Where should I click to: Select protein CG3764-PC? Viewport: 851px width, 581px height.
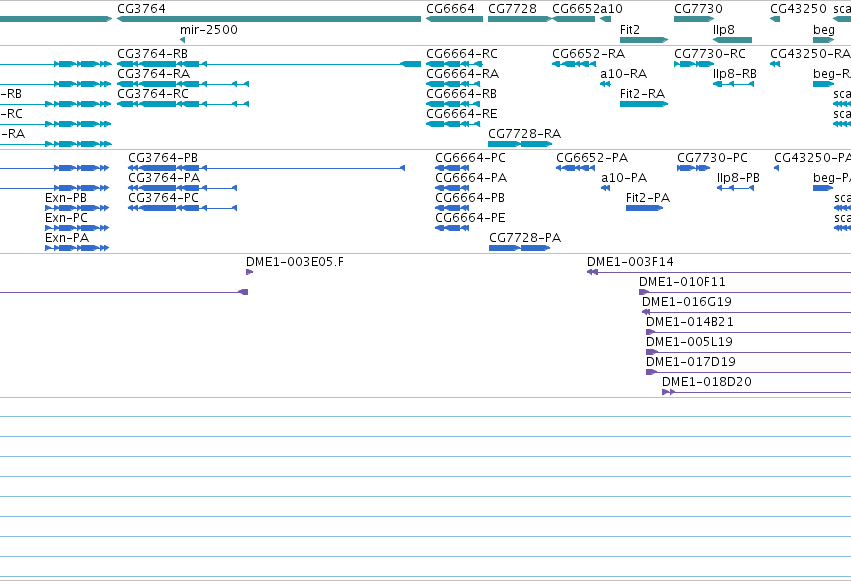pos(182,208)
